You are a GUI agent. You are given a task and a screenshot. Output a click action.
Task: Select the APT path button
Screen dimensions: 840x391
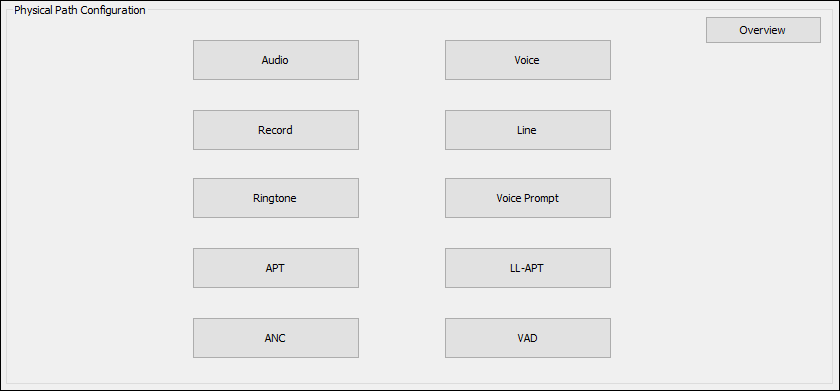pos(276,268)
